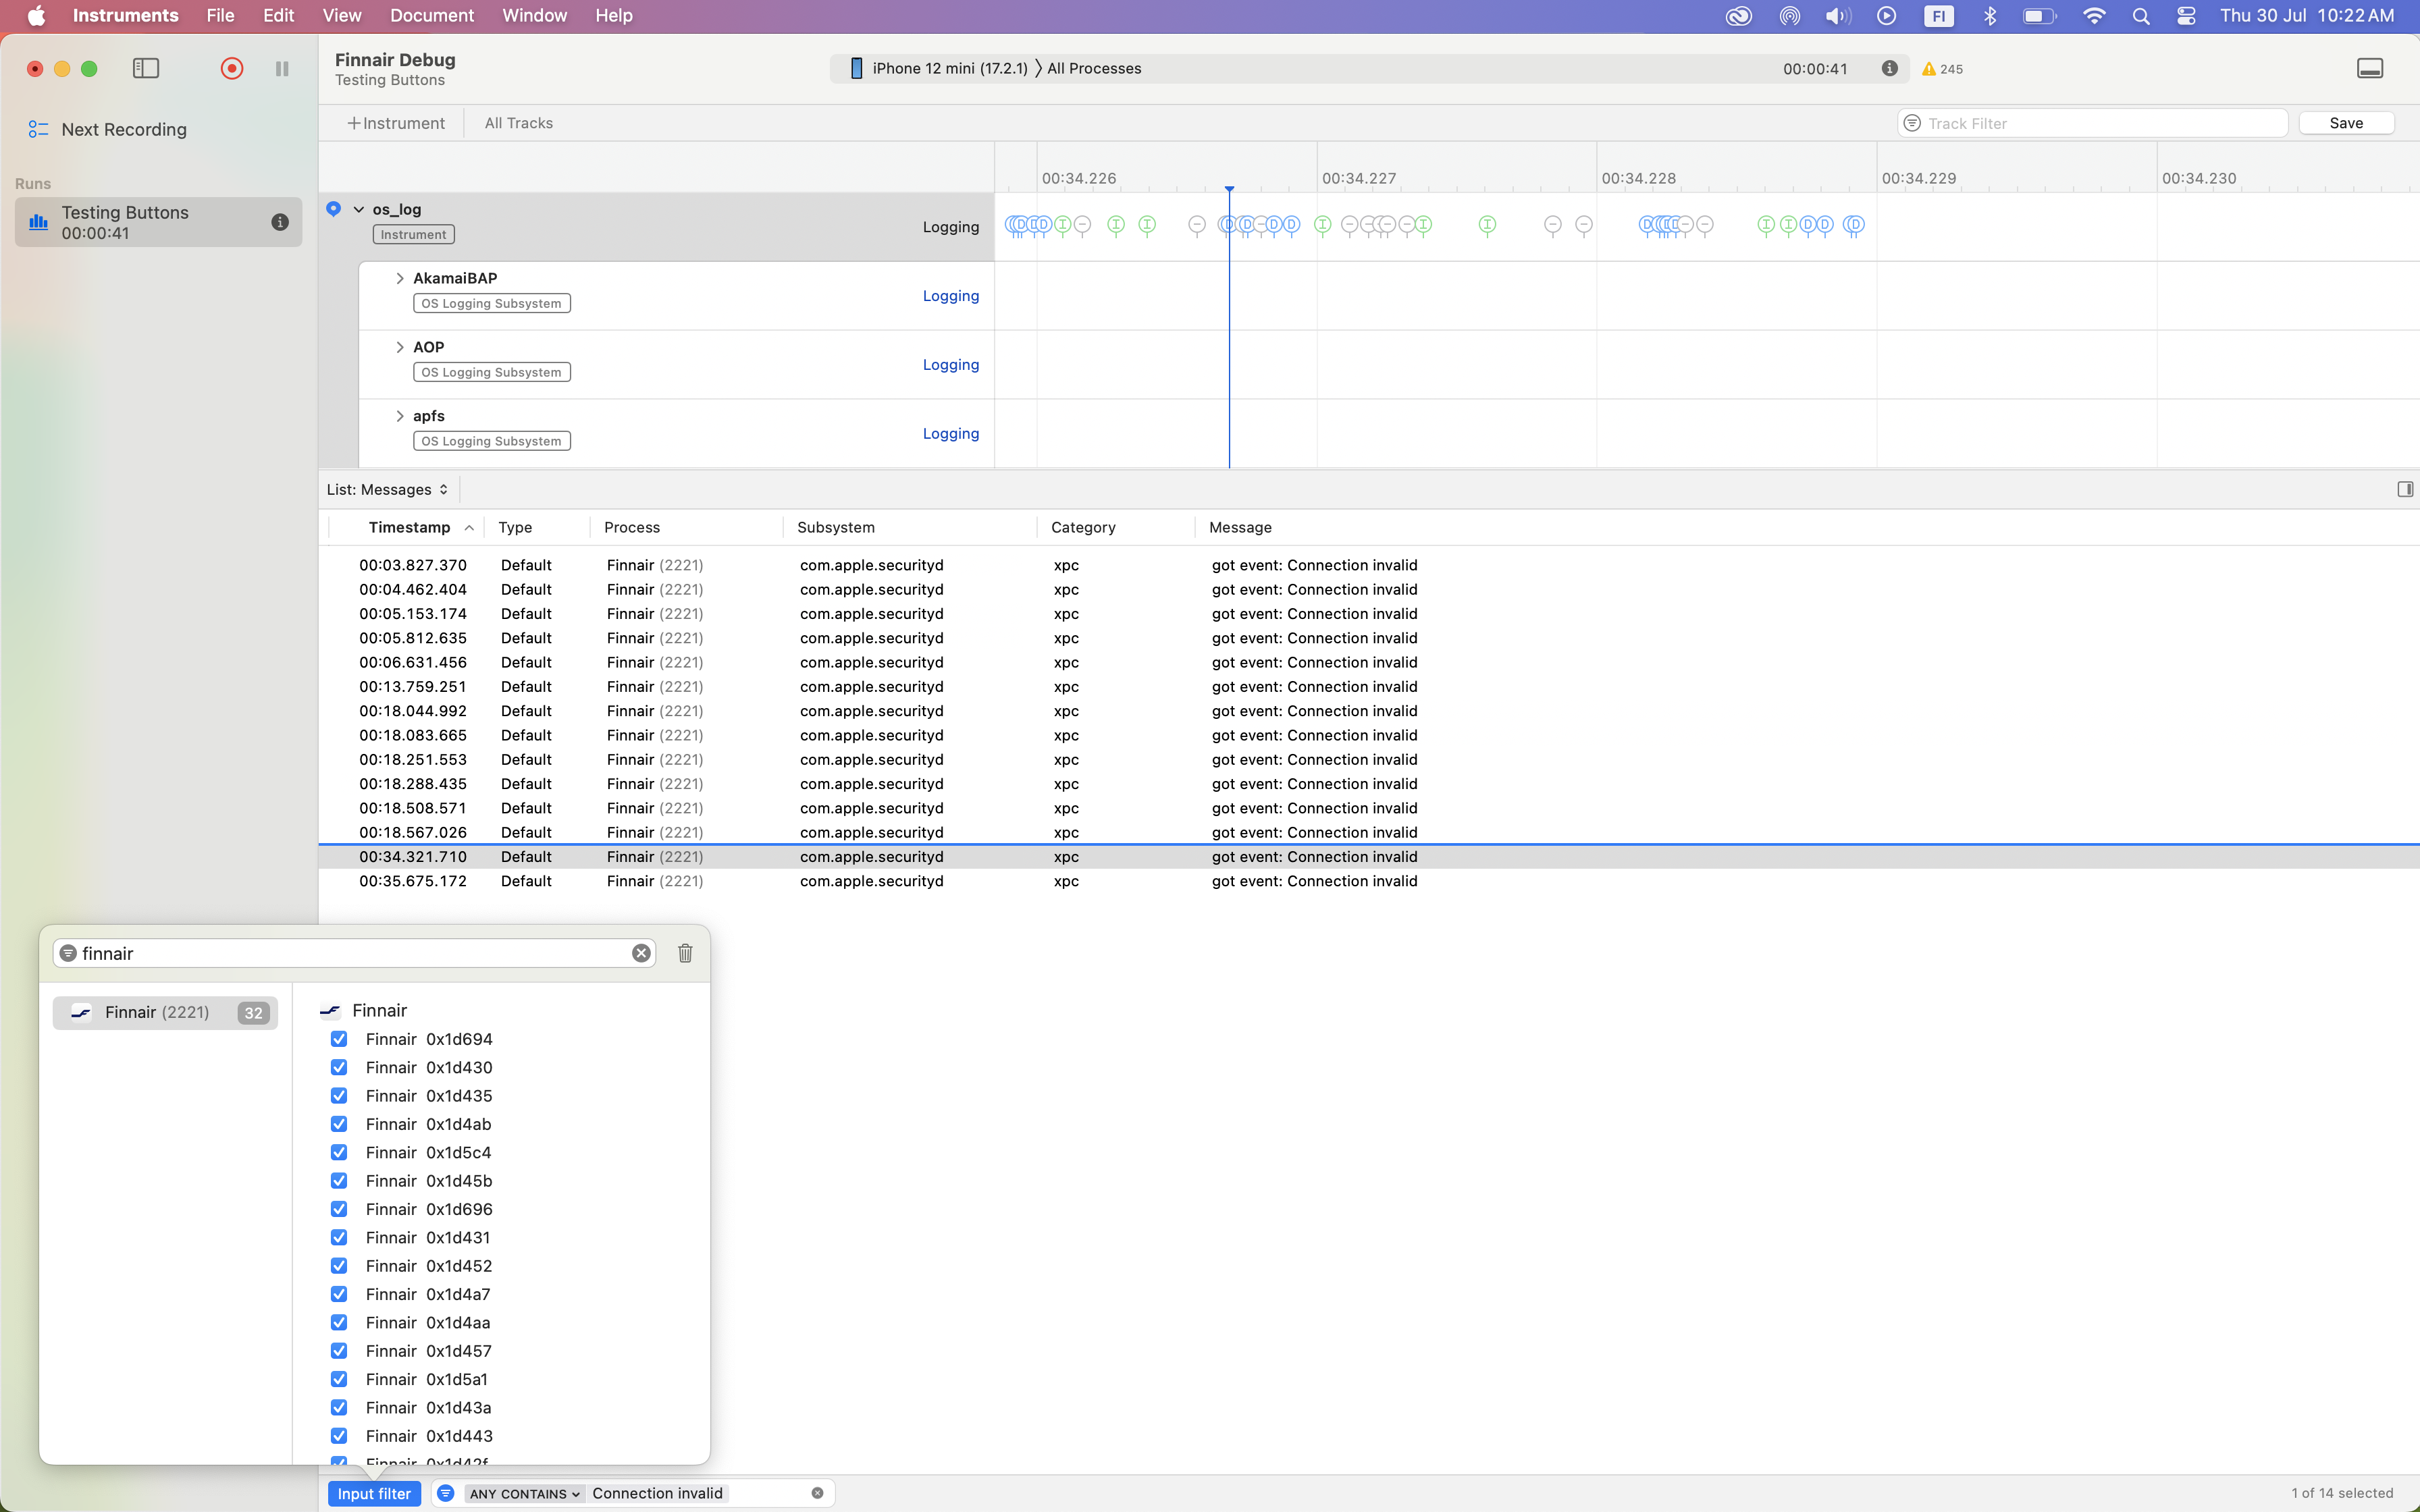Click the info icon next to 00:00:41
Viewport: 2420px width, 1512px height.
coord(1889,68)
